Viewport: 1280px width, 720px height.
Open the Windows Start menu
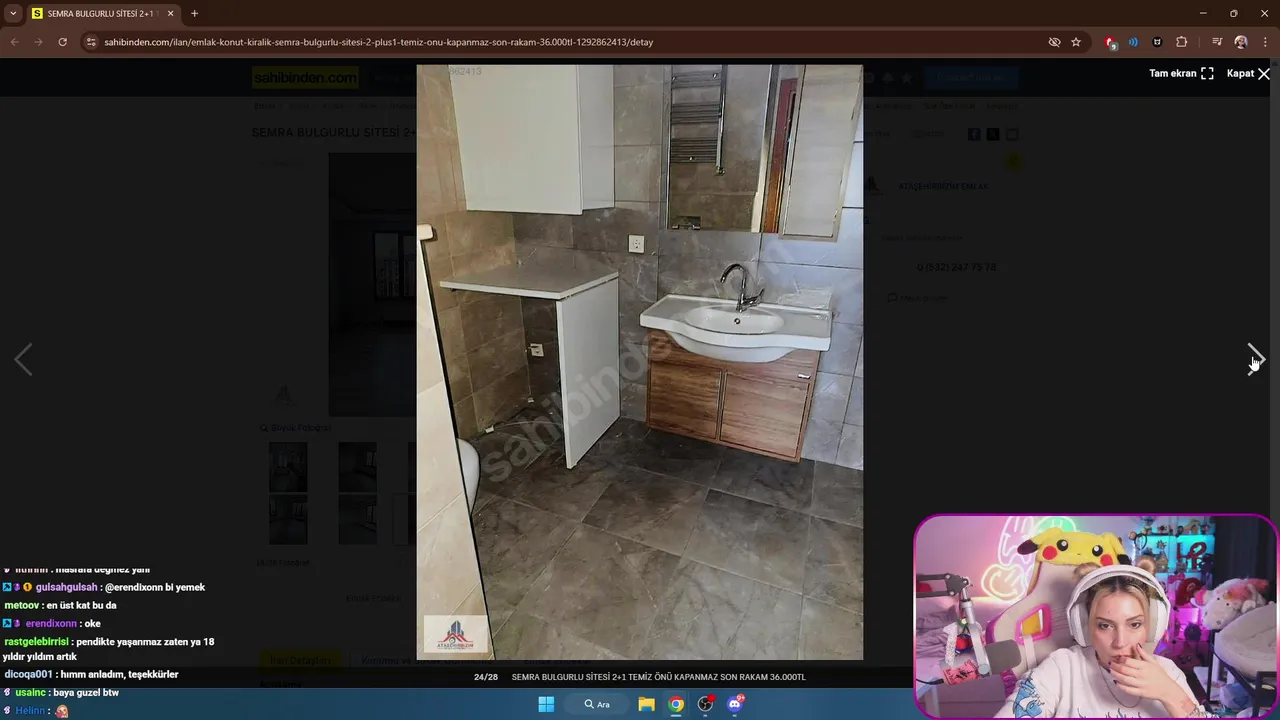click(546, 704)
